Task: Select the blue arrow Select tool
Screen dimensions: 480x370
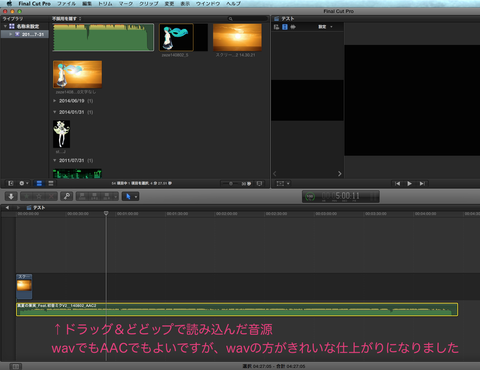Action: (x=128, y=196)
